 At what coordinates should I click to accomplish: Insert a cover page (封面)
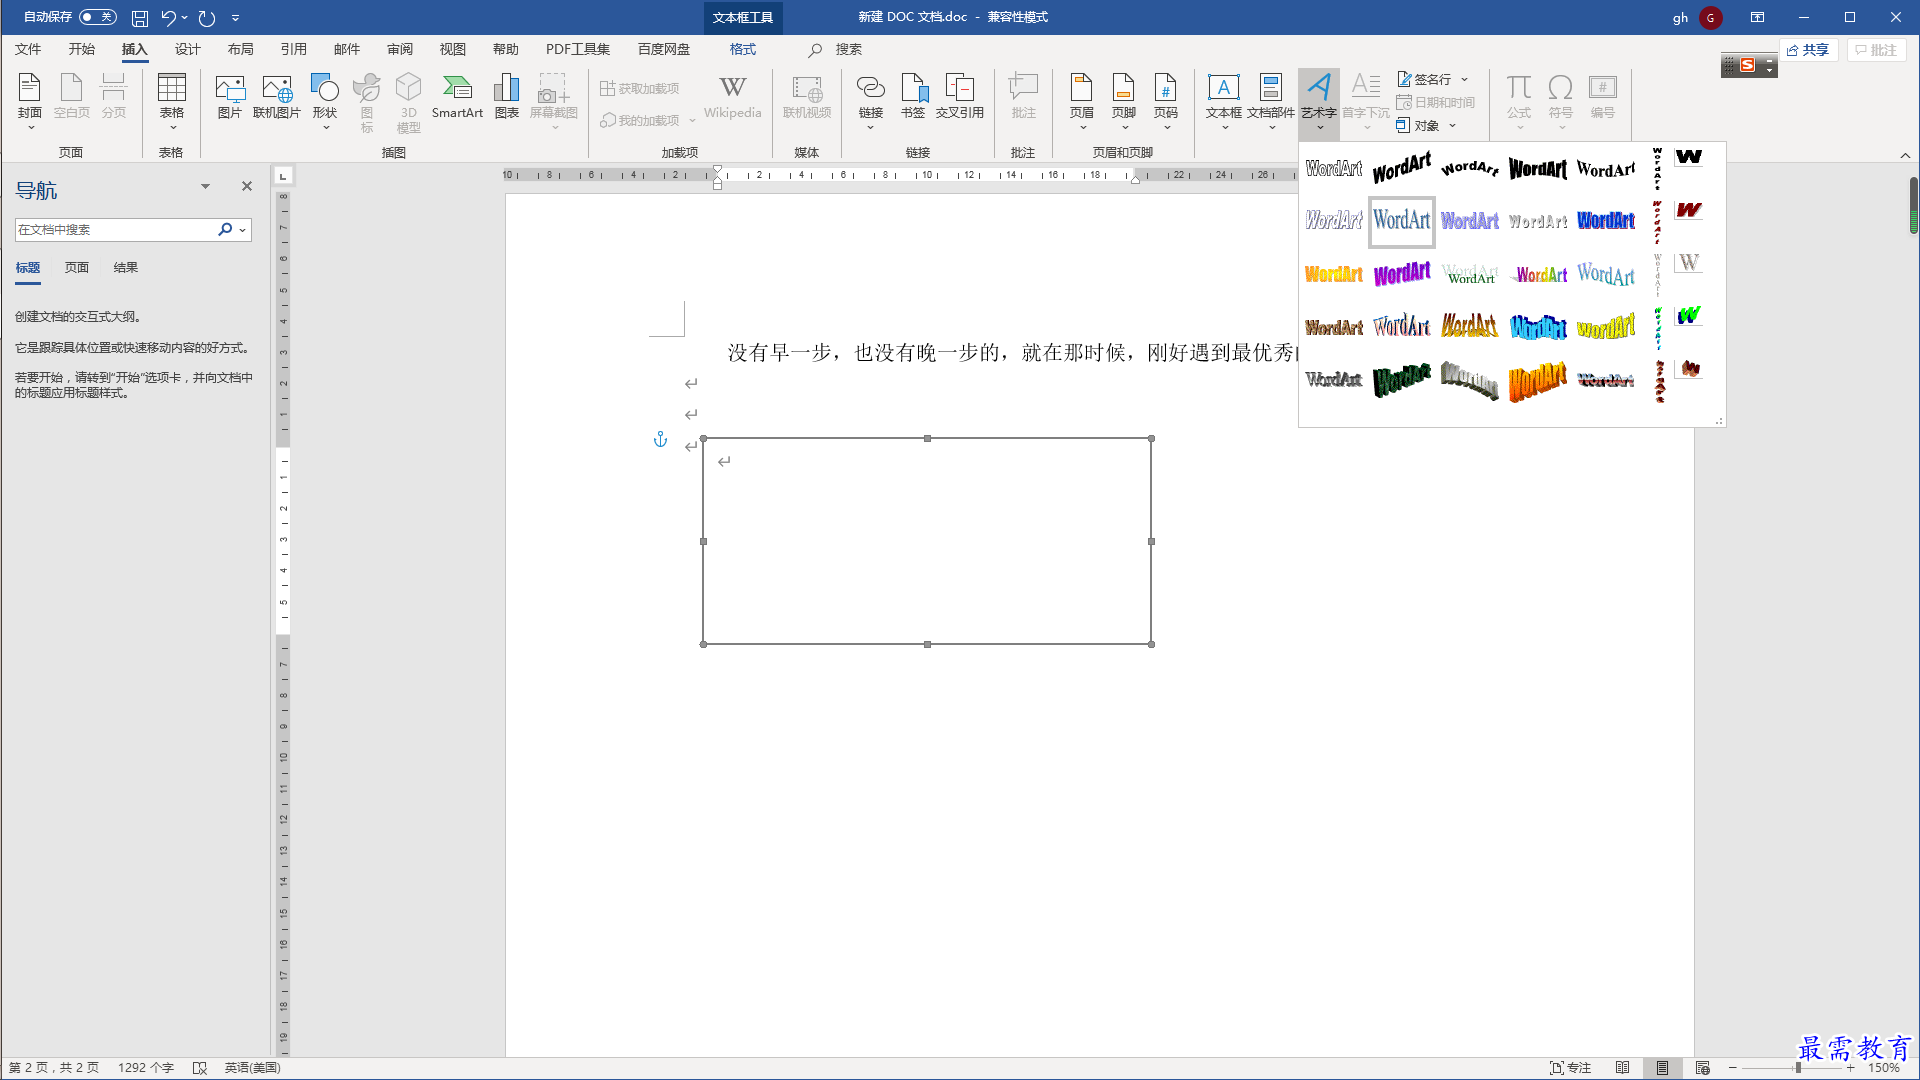(x=30, y=102)
